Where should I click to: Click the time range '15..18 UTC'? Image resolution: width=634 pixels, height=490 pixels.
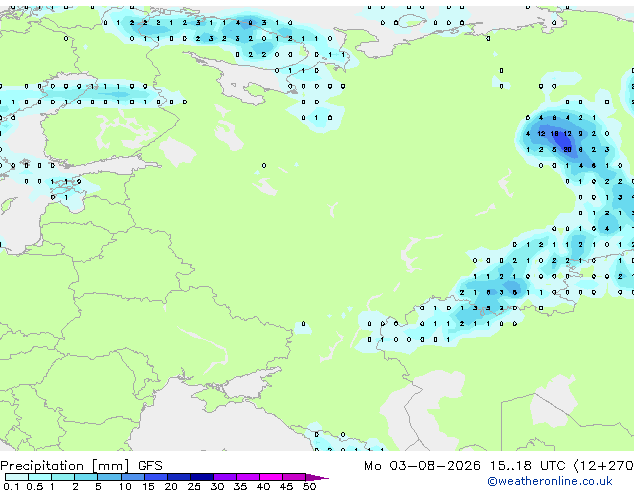pos(528,466)
